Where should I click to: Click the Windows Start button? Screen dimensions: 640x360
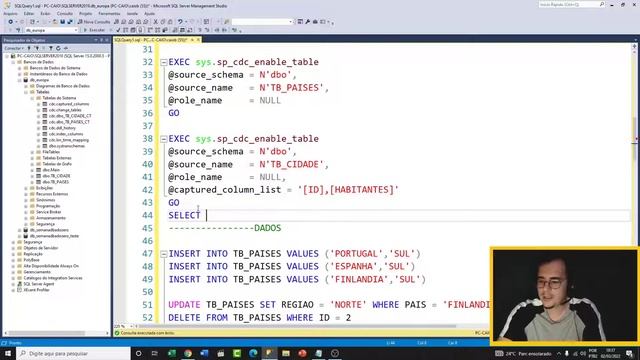click(x=8, y=353)
